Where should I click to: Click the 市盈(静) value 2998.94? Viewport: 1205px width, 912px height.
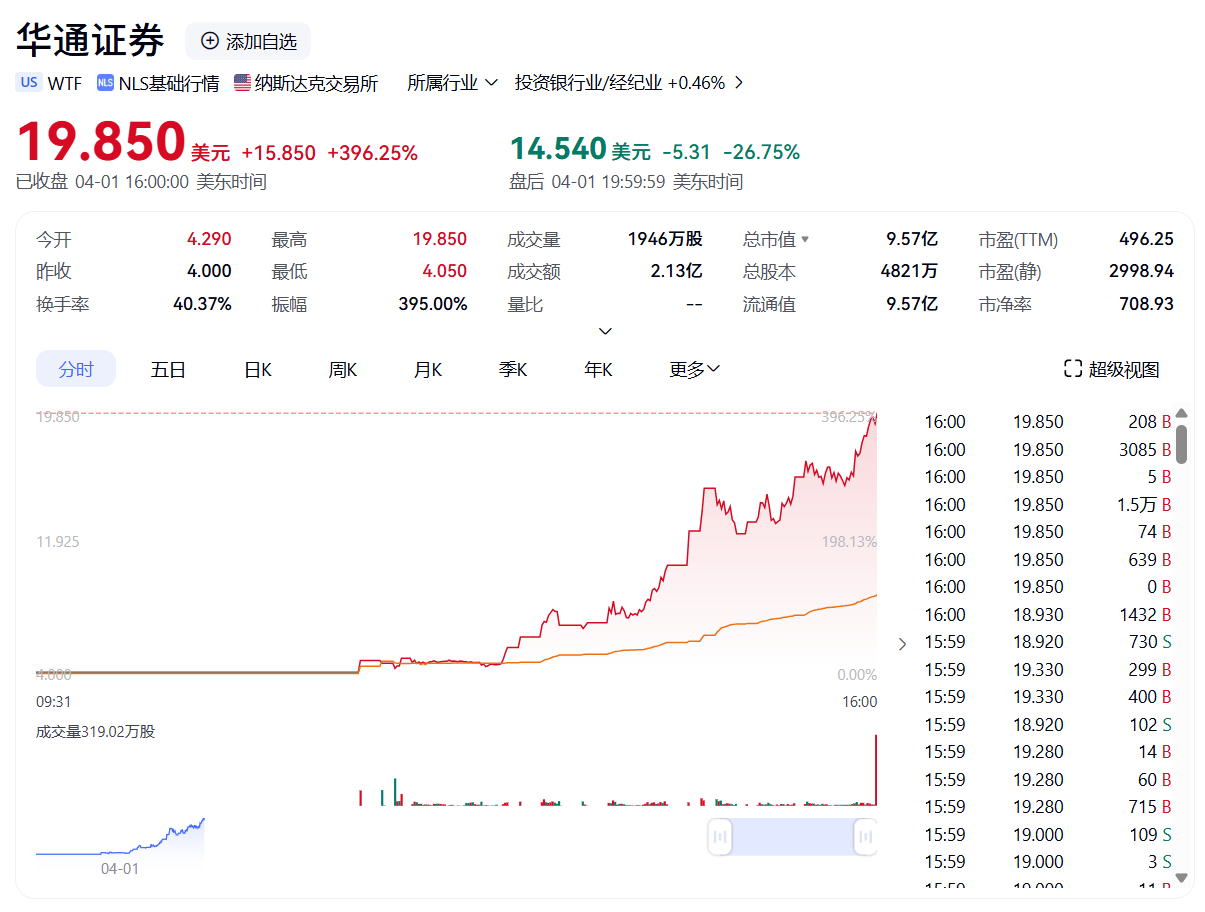click(1141, 272)
